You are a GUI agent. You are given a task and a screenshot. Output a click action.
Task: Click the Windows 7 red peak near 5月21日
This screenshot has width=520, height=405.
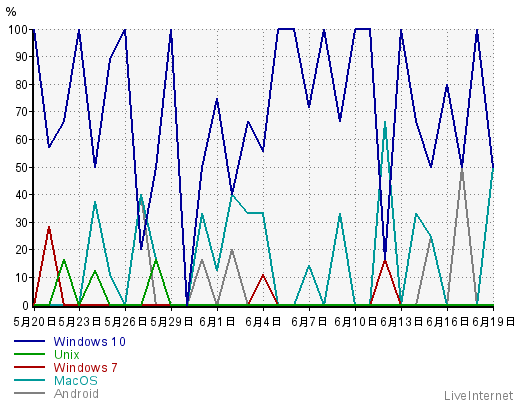point(49,227)
